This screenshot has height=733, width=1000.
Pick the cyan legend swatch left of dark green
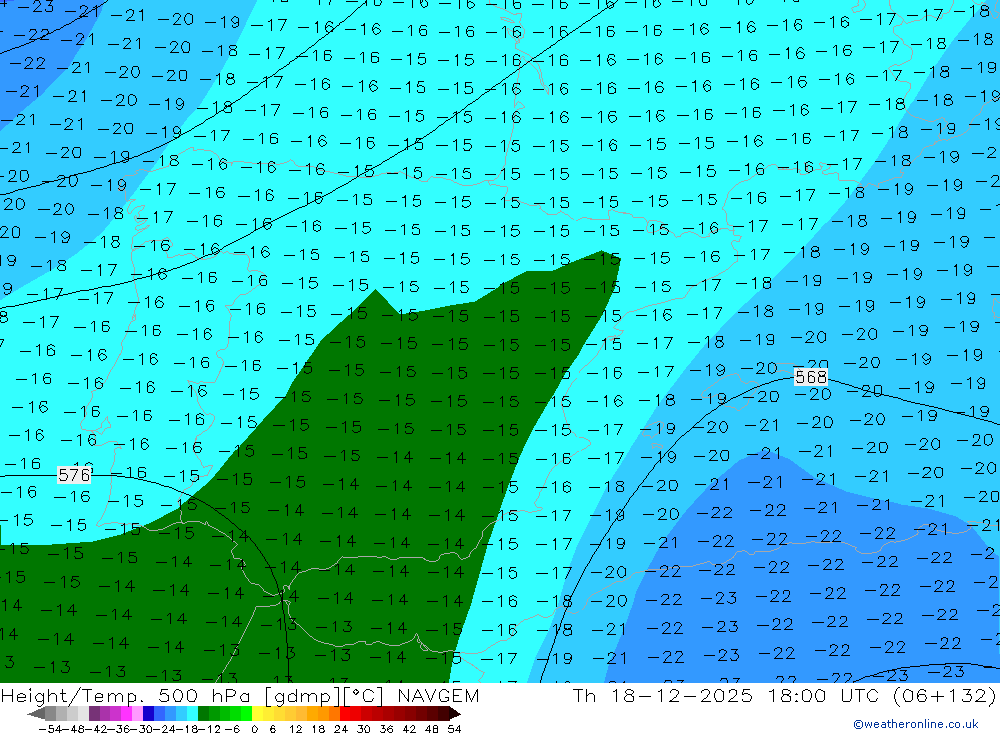[193, 713]
